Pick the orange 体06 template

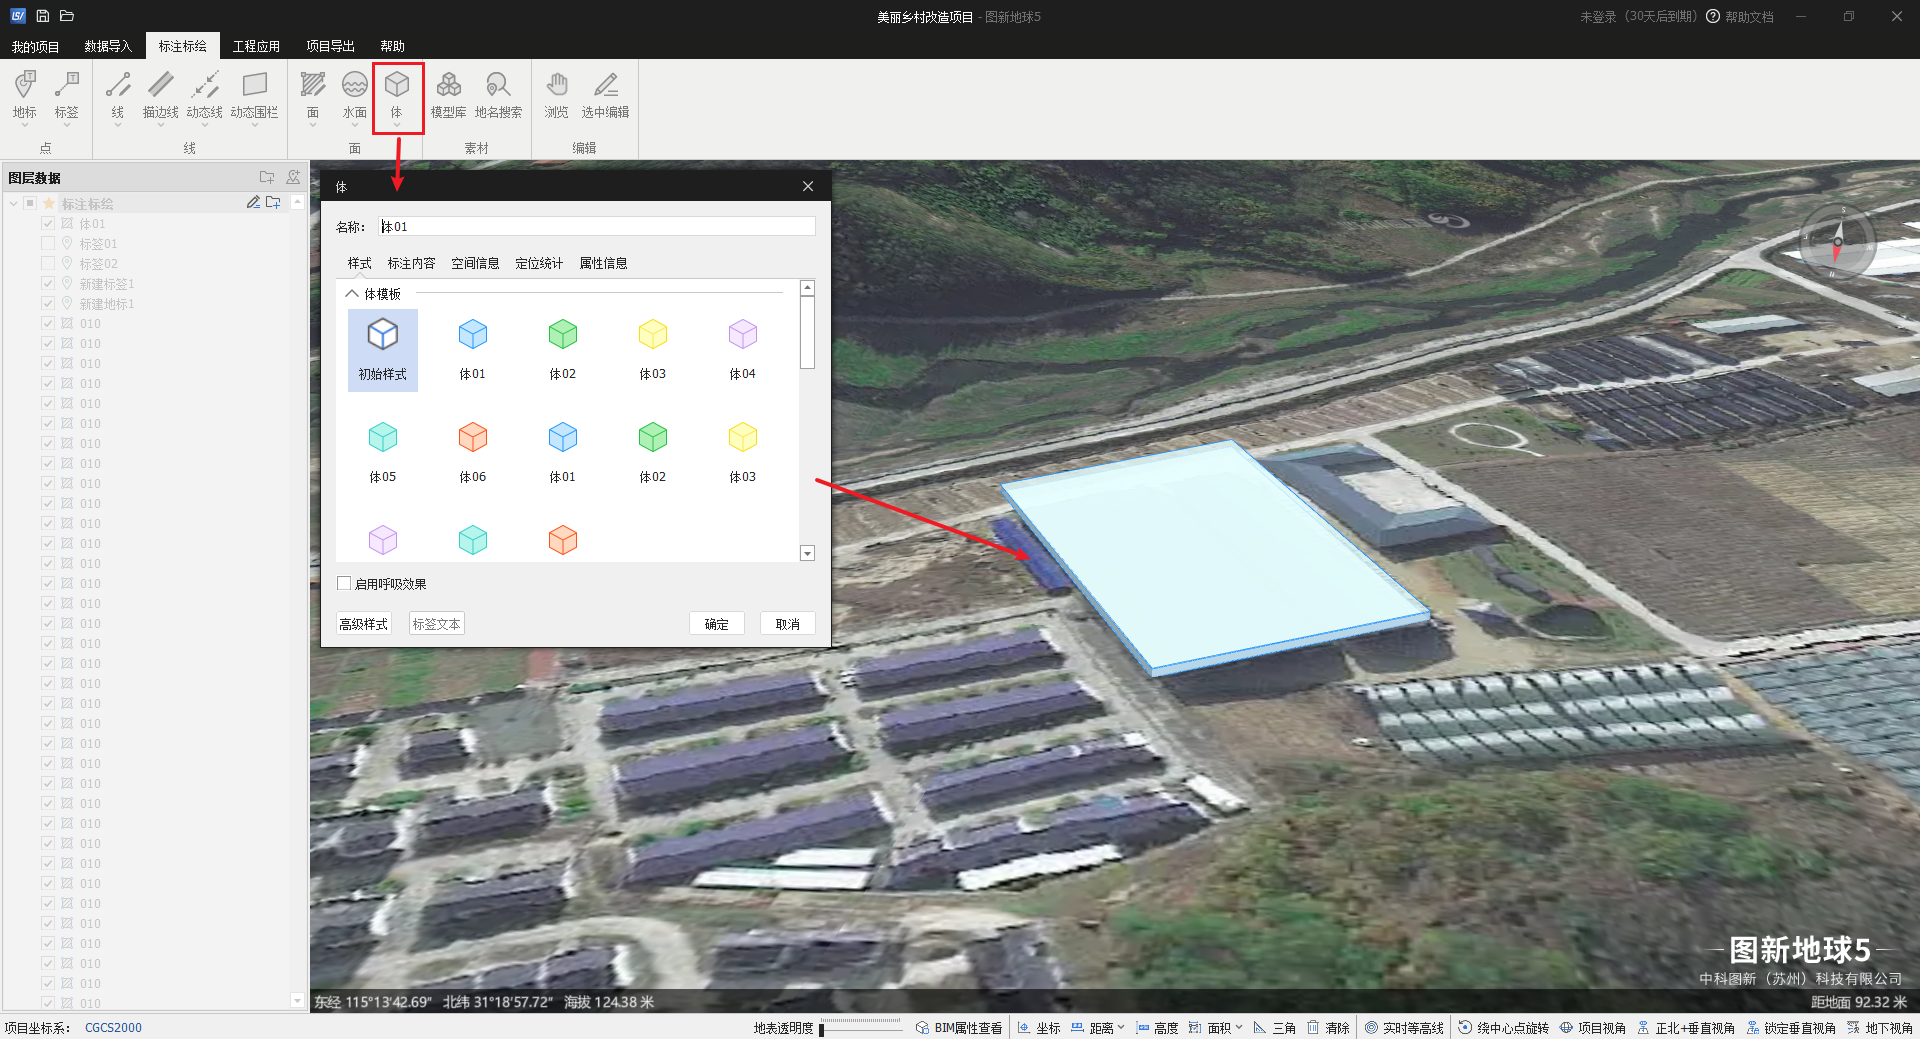tap(473, 447)
